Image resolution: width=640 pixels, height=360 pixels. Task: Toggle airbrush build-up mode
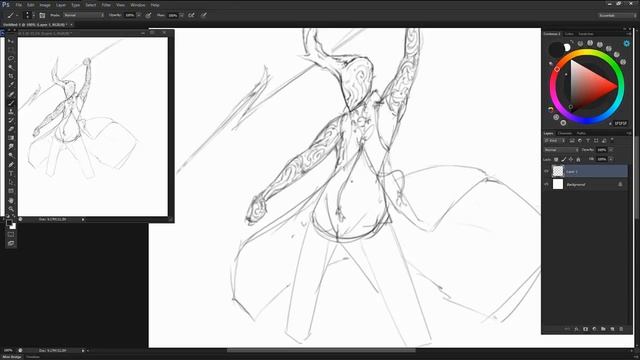coord(191,15)
